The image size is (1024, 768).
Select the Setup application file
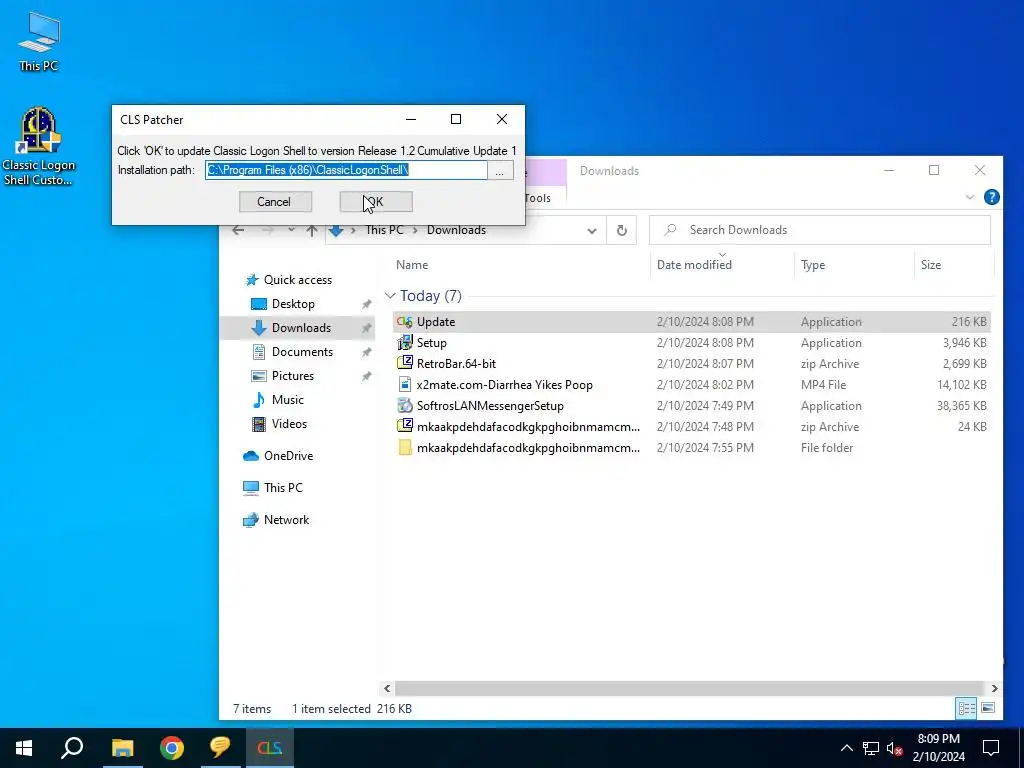(692, 343)
